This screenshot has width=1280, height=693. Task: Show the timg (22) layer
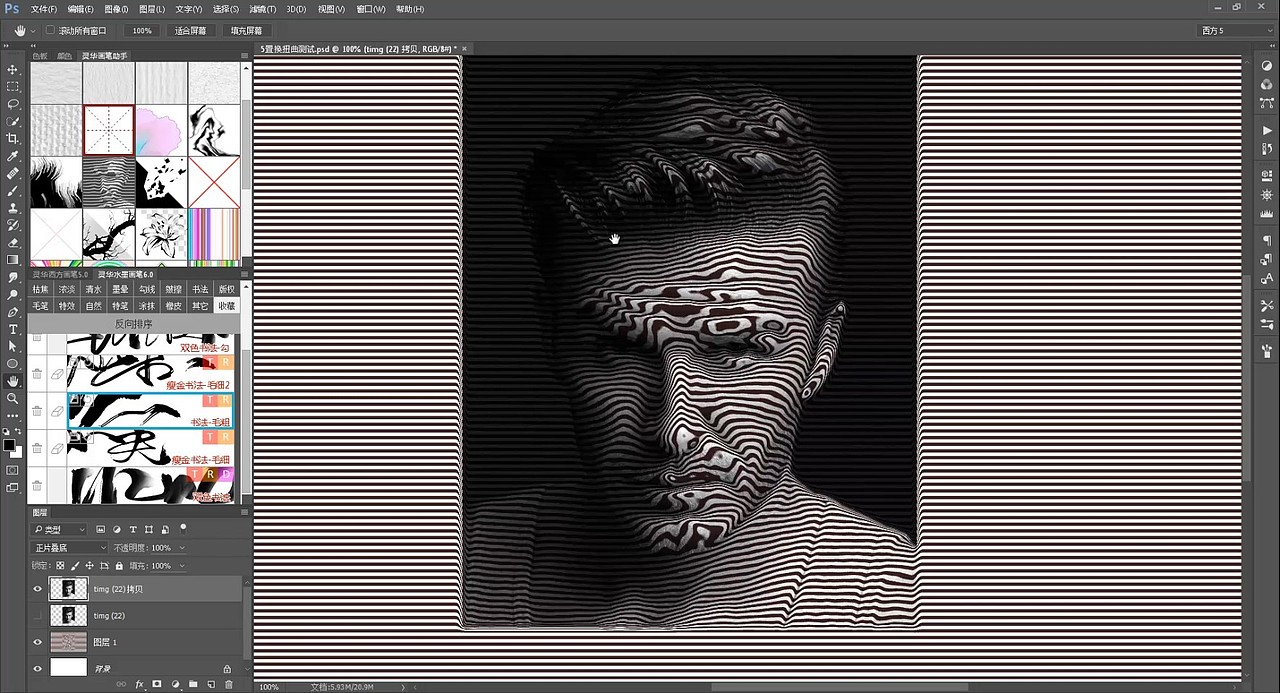point(38,615)
